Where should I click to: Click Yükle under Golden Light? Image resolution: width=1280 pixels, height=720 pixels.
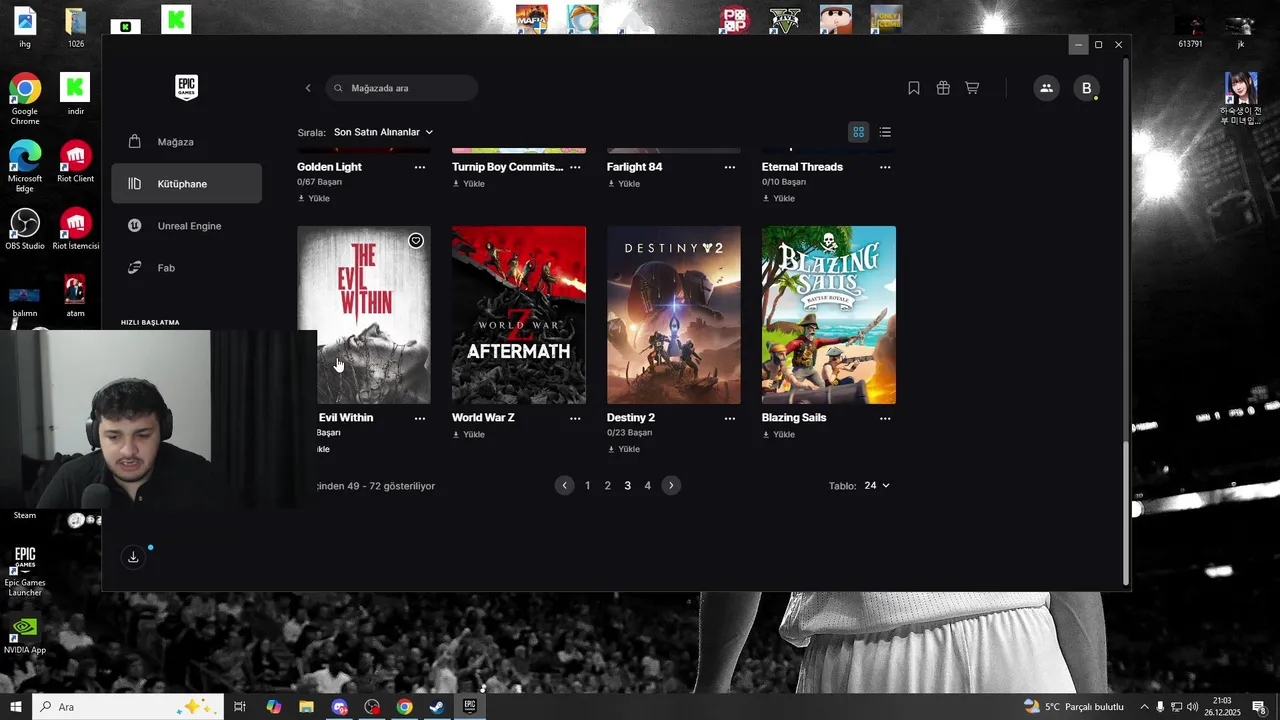coord(313,198)
